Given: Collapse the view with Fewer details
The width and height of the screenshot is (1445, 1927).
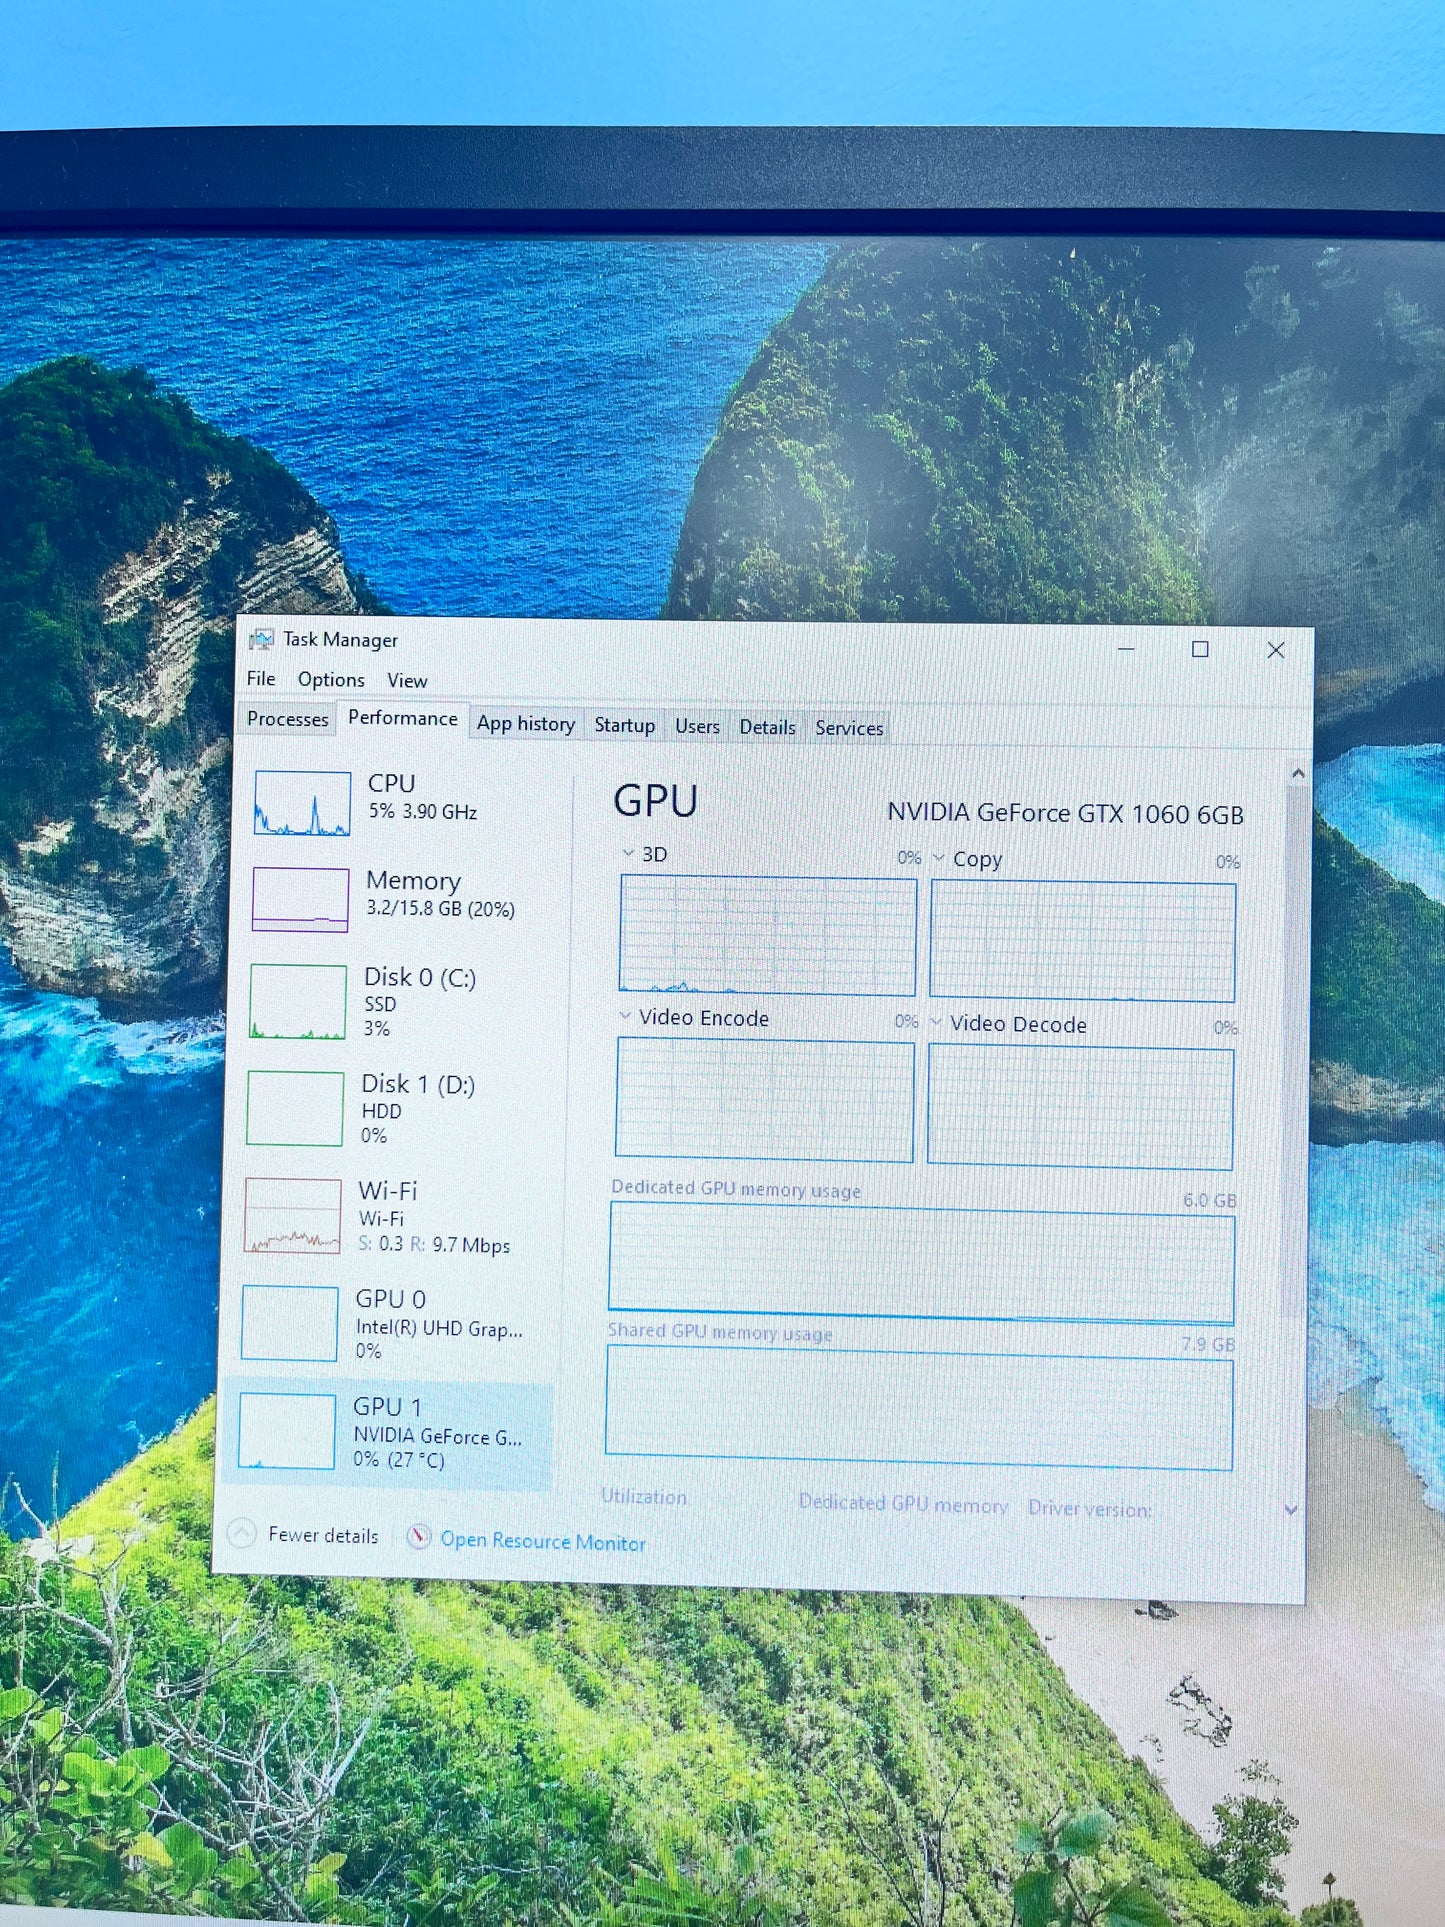Looking at the screenshot, I should point(305,1534).
